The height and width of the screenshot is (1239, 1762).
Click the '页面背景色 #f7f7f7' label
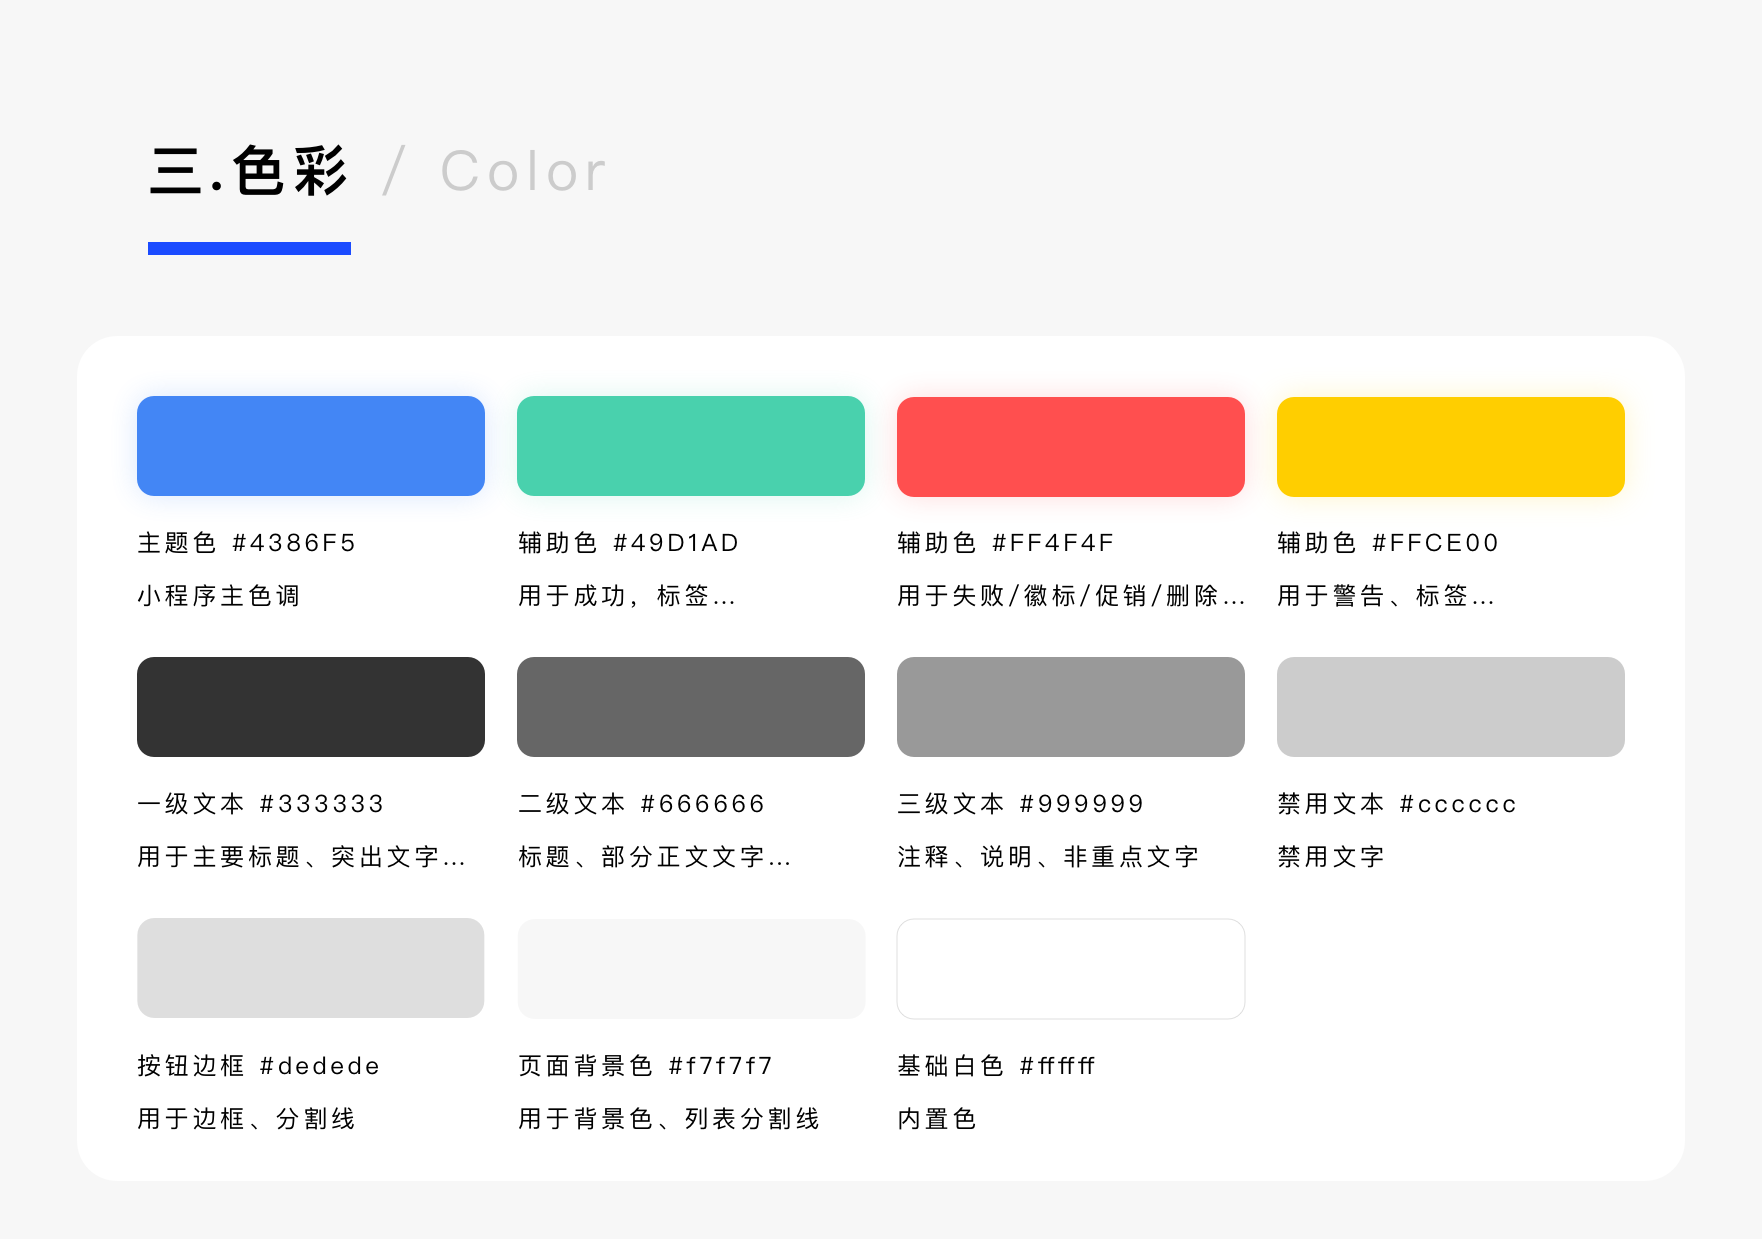[x=645, y=1066]
